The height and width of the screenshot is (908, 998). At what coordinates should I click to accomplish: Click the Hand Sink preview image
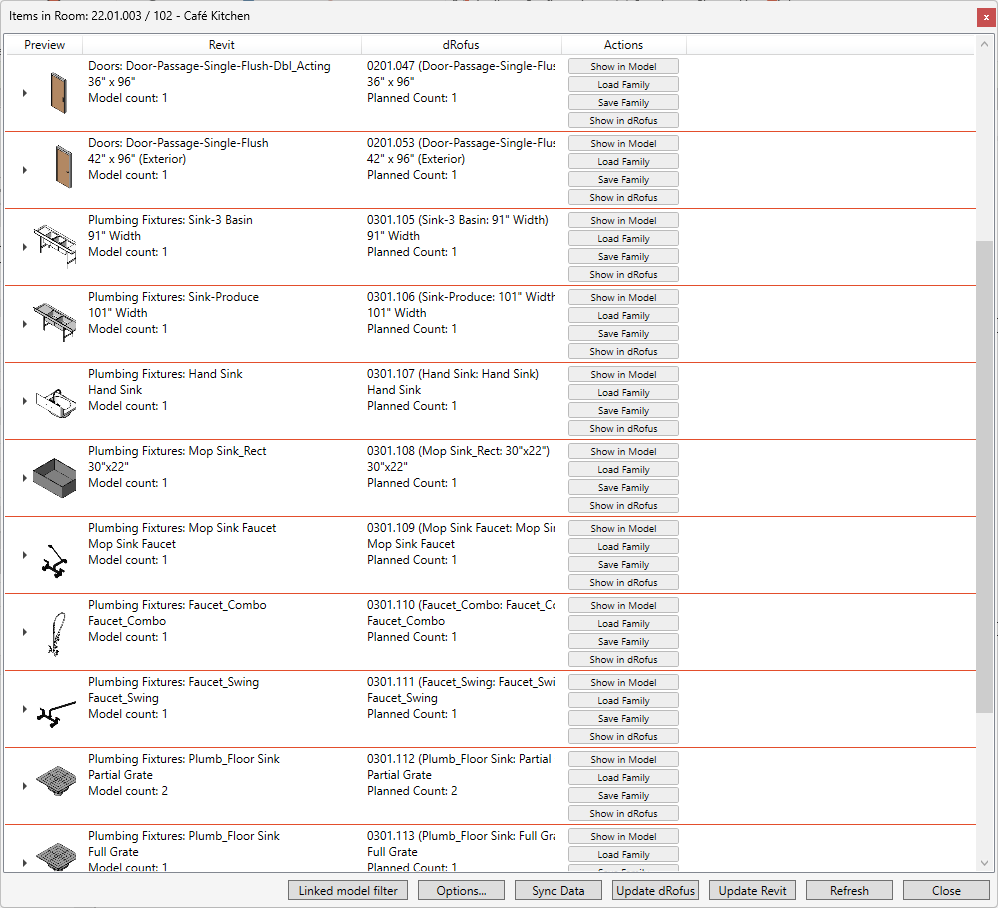[x=57, y=400]
